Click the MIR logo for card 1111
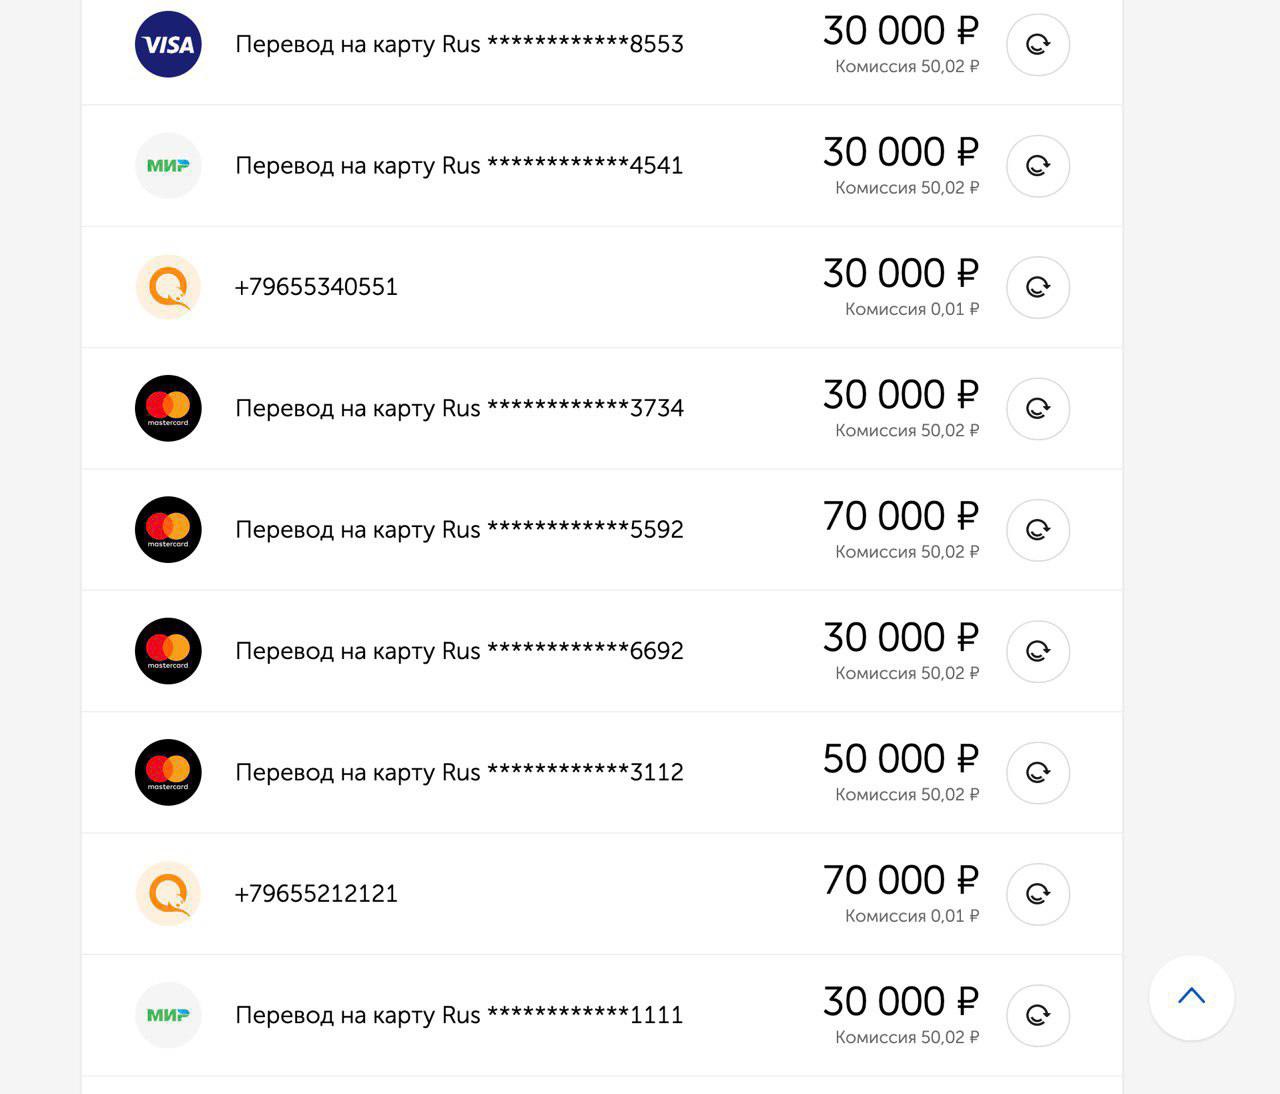This screenshot has height=1094, width=1280. [x=168, y=1016]
